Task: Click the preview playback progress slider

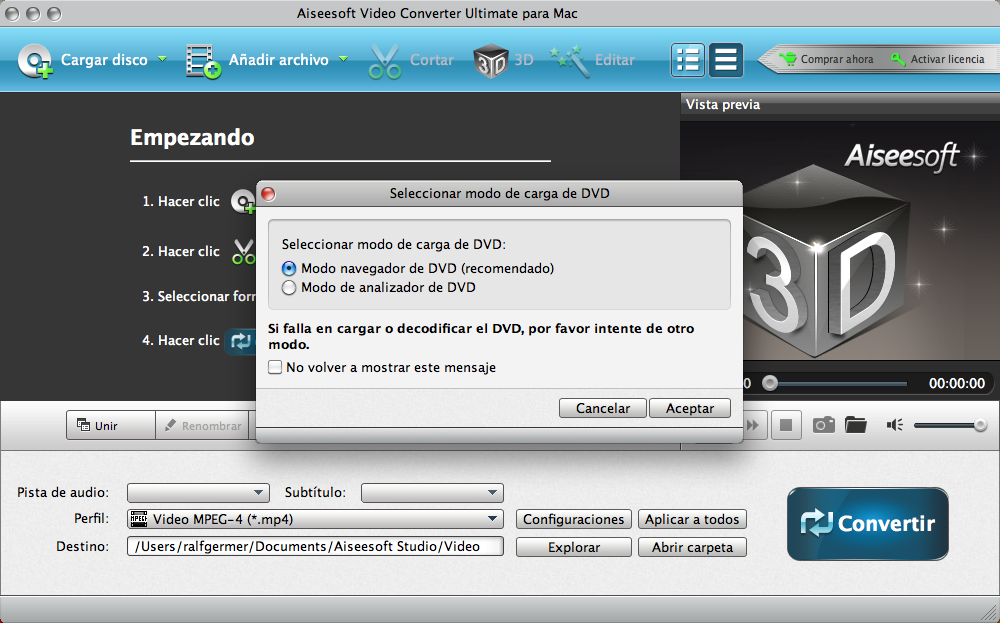Action: [834, 383]
